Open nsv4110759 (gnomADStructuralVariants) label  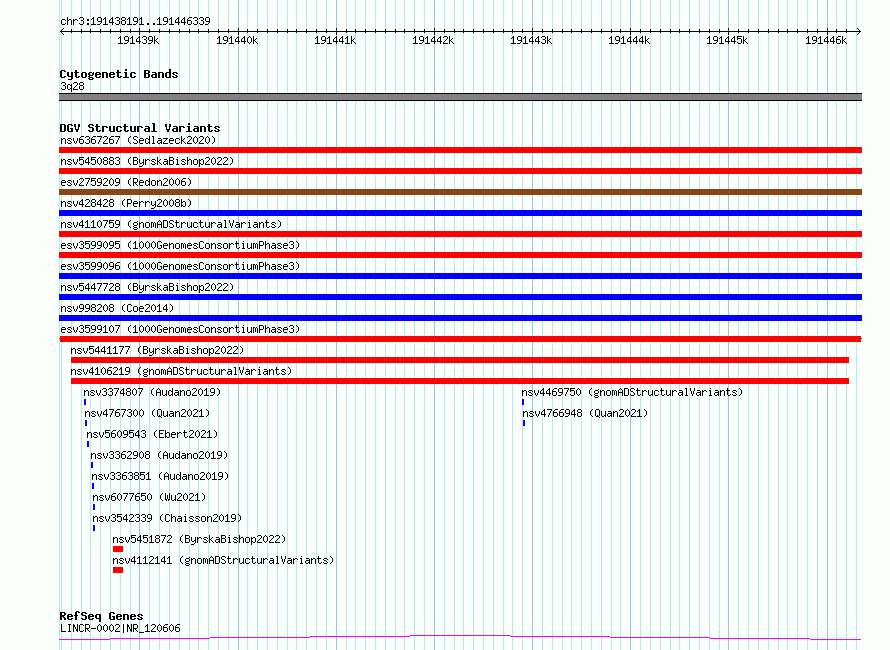[171, 224]
